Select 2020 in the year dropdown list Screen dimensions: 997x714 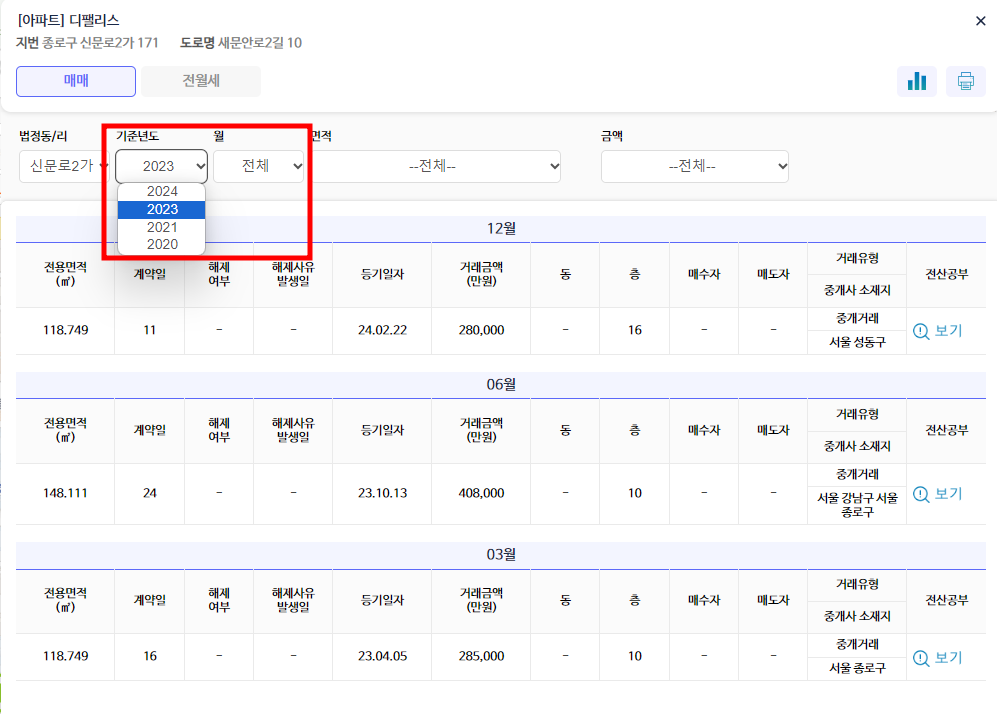pyautogui.click(x=161, y=244)
